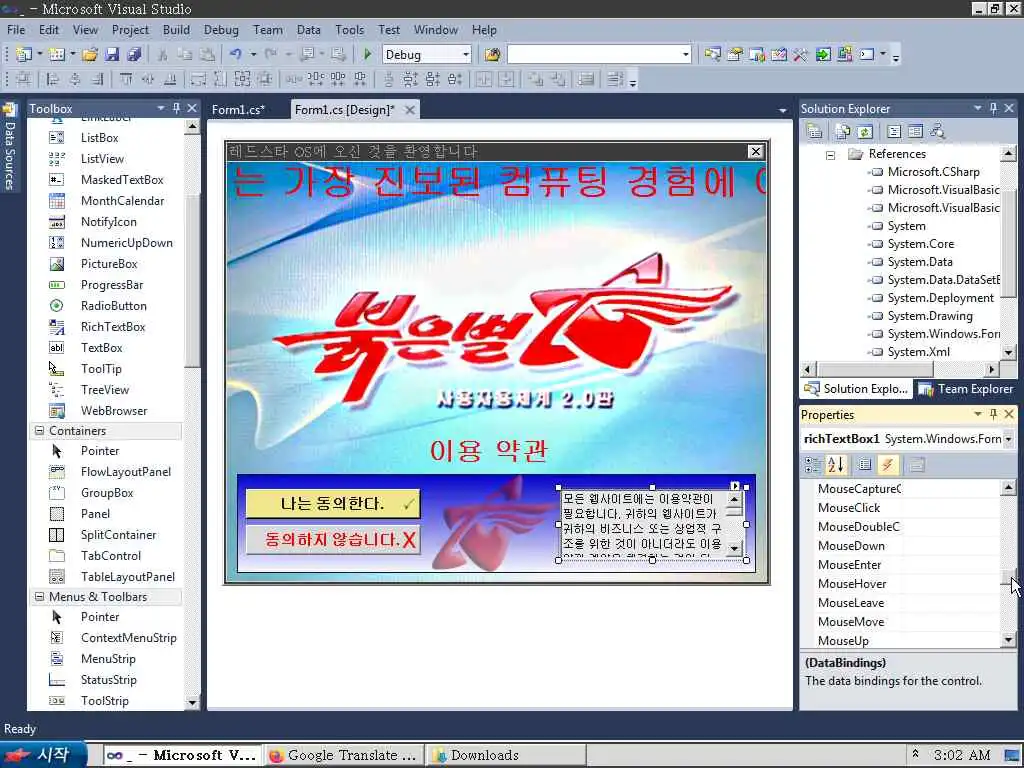Click the Align Lefts layout icon
Screen dimensions: 1024x768
(53, 80)
